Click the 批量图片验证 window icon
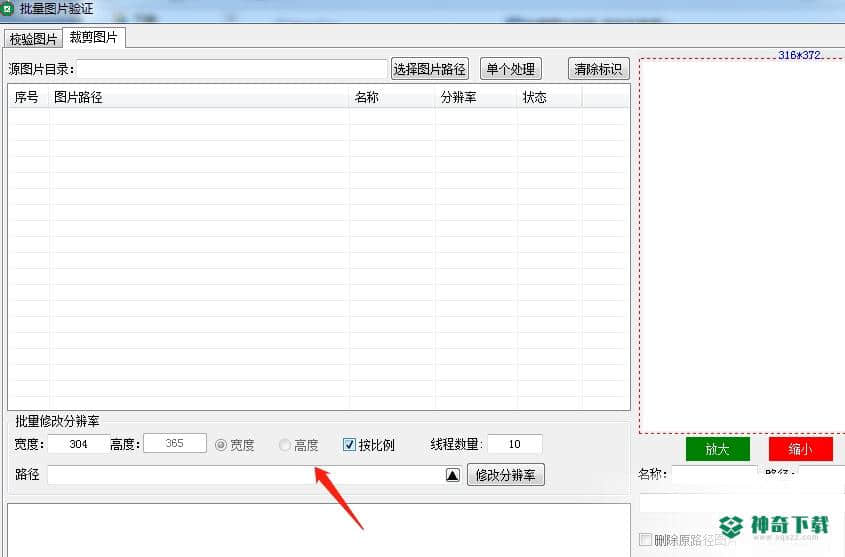This screenshot has height=557, width=845. pyautogui.click(x=7, y=9)
